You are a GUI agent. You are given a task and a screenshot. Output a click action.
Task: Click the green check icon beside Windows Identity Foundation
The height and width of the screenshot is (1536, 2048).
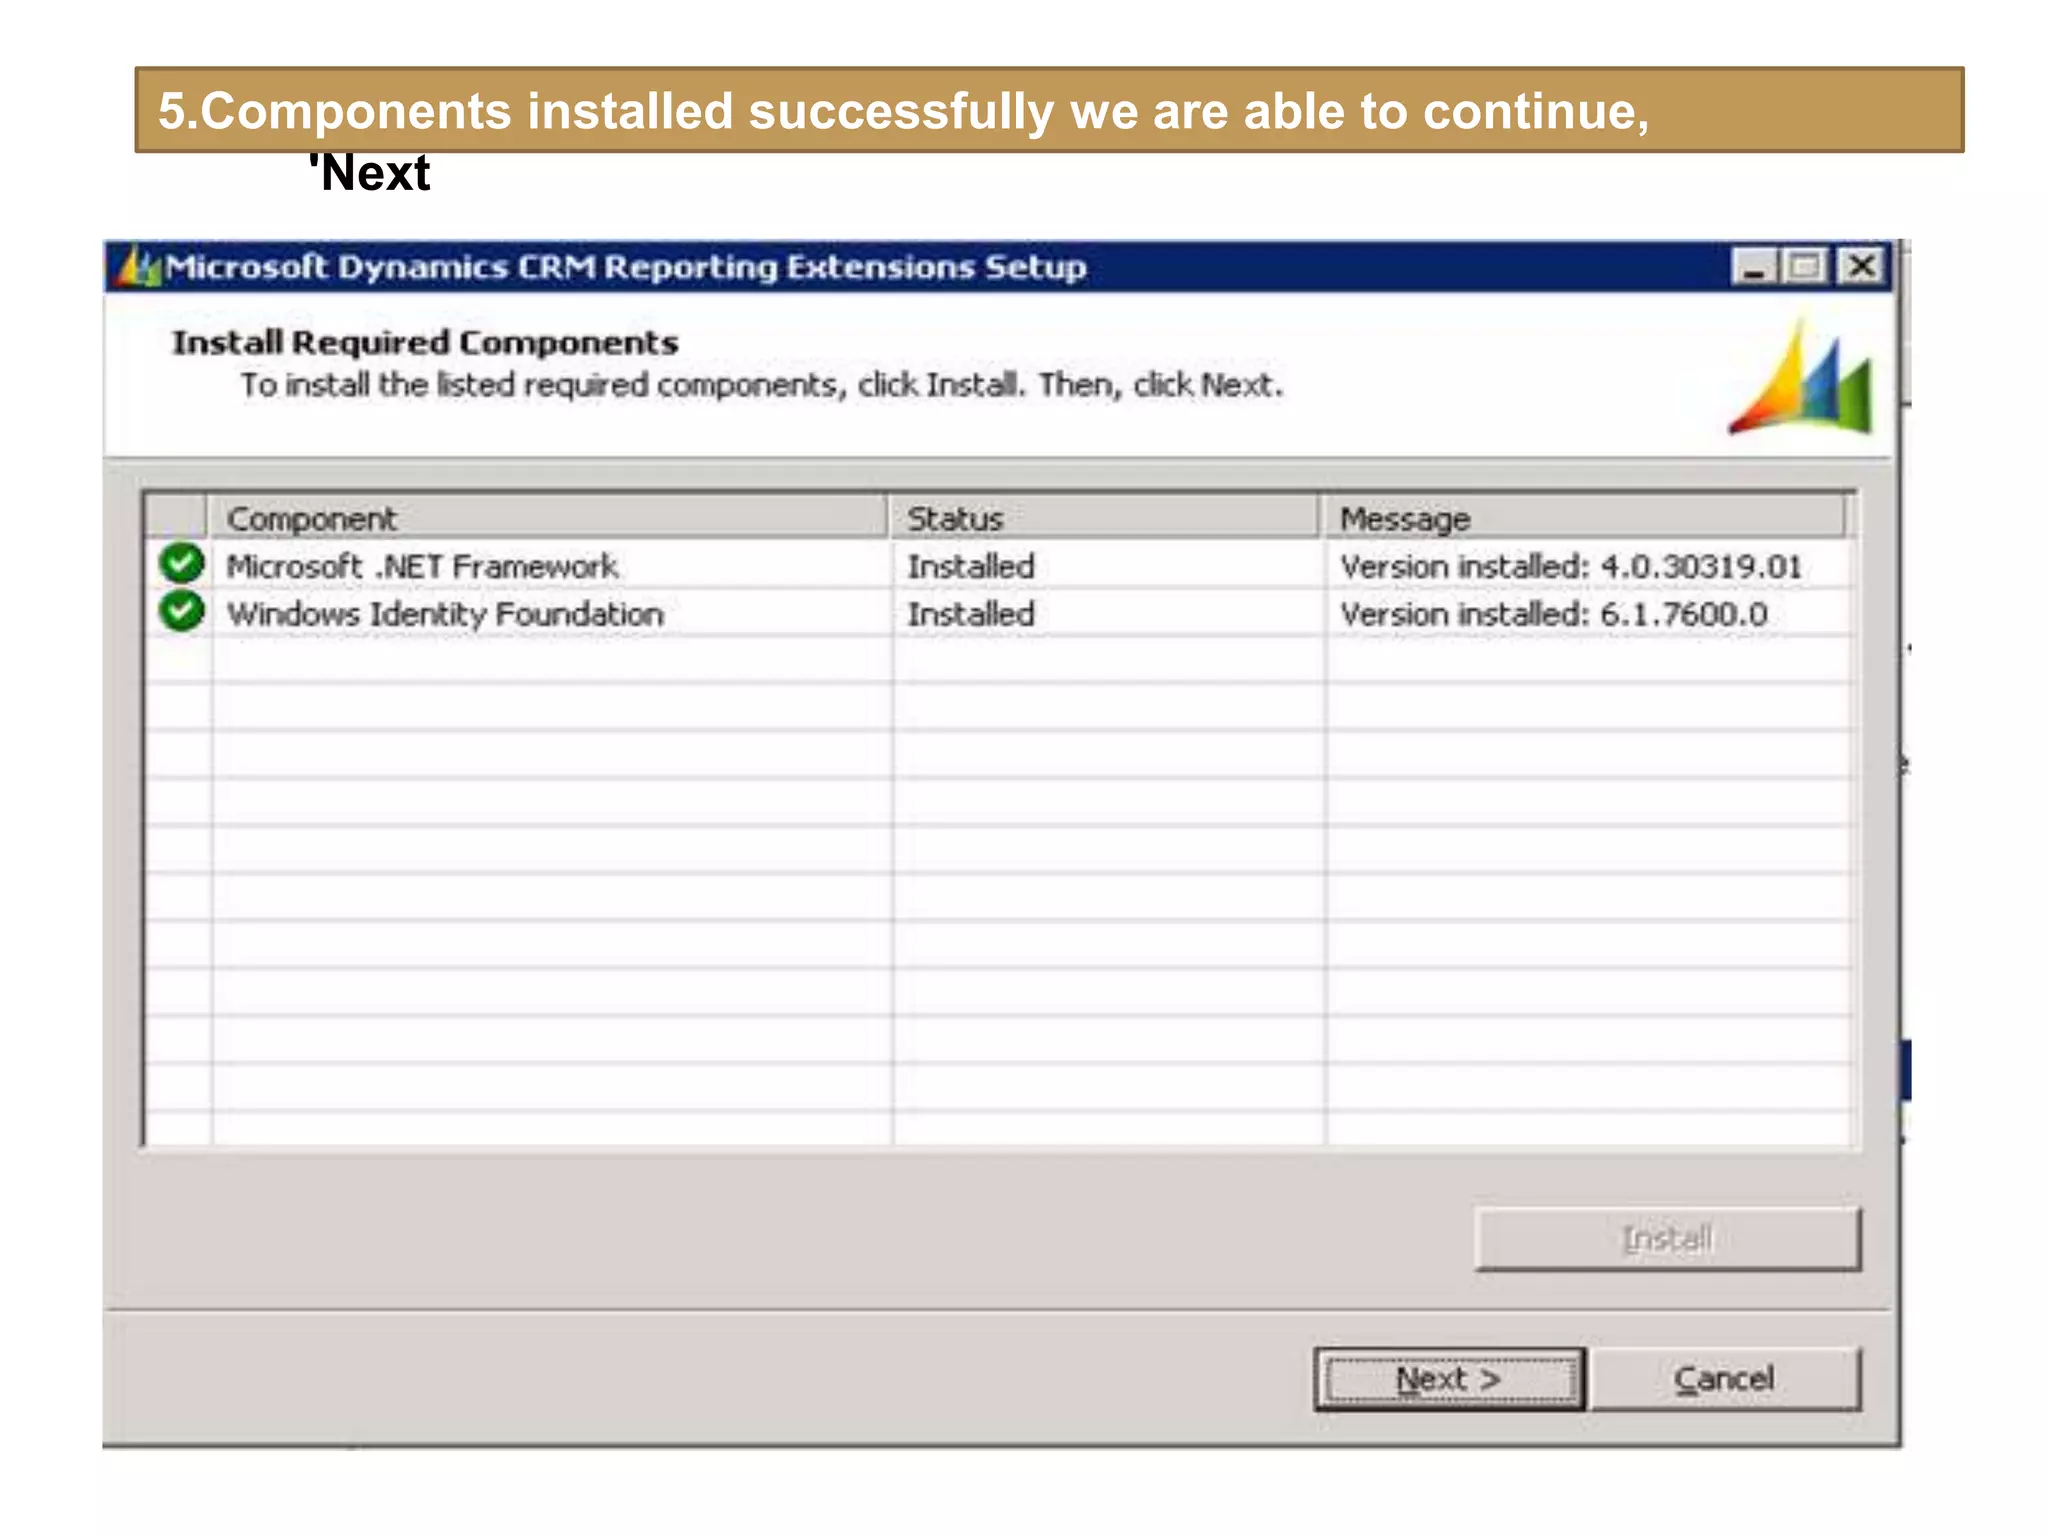[181, 611]
